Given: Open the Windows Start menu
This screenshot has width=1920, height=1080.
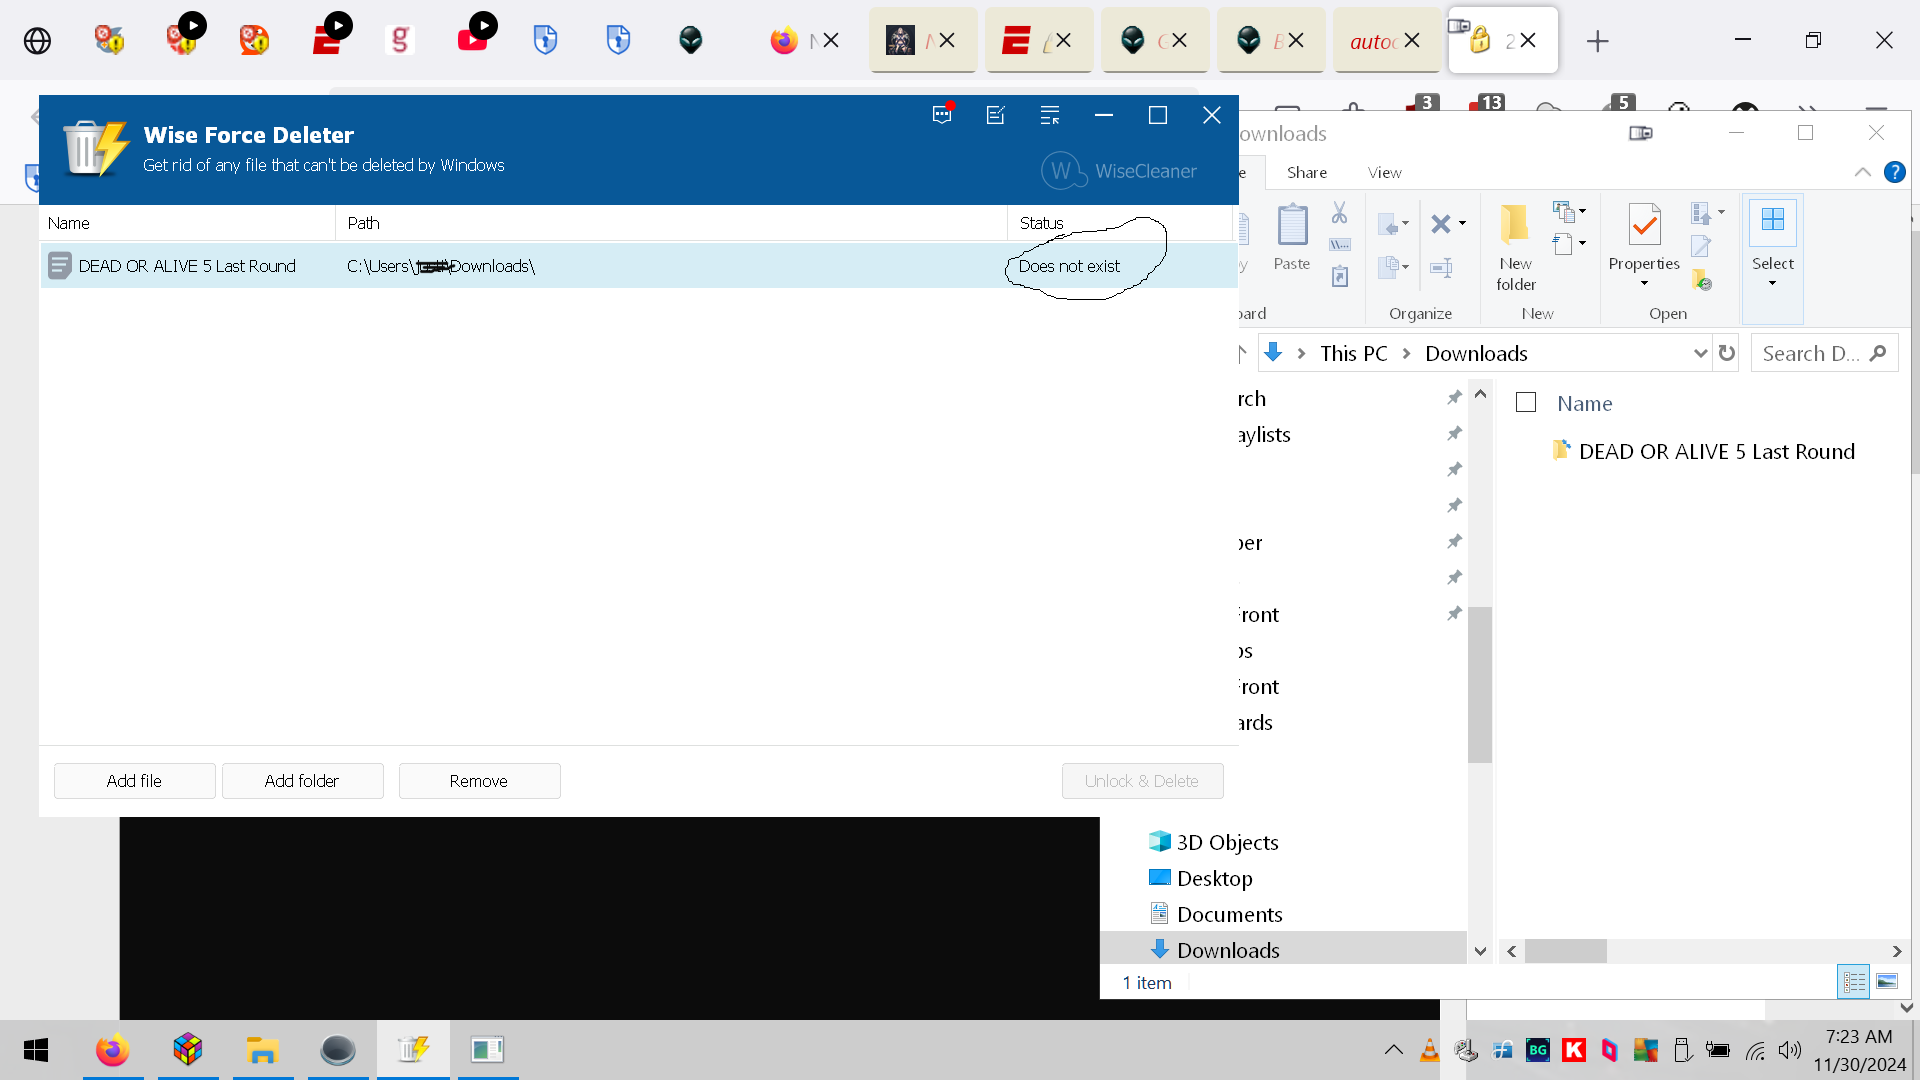Looking at the screenshot, I should 36,1050.
